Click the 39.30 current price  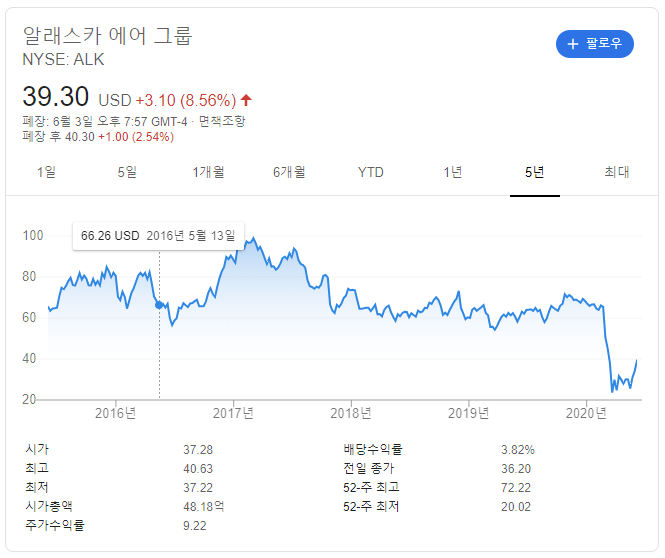tap(56, 96)
